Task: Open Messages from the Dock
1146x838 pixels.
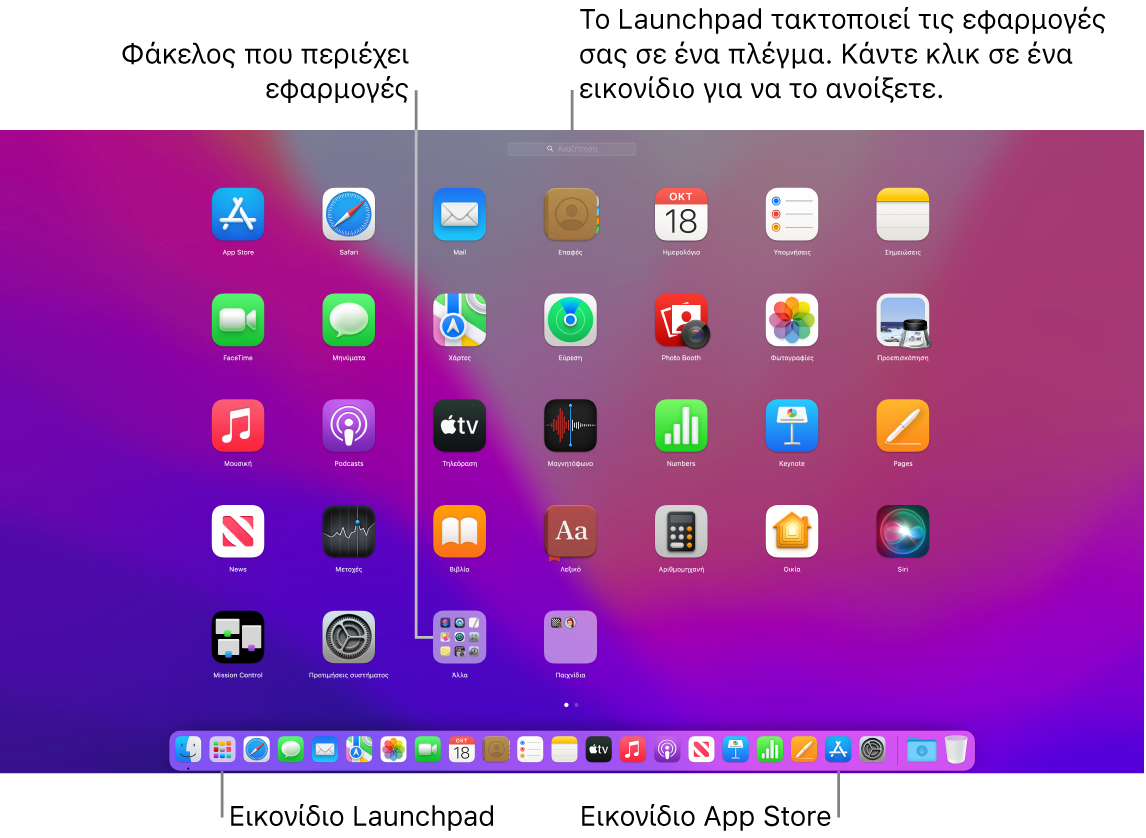Action: point(291,750)
